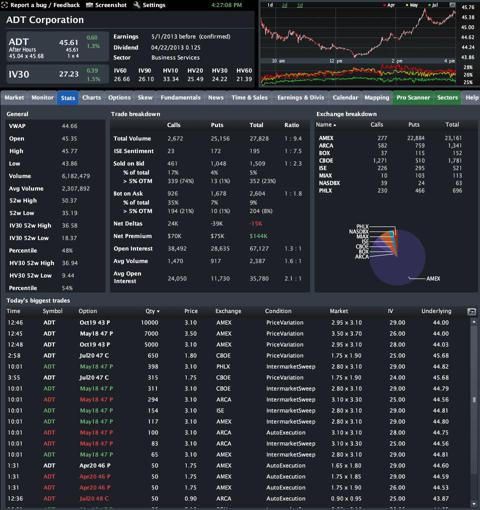Click the up arrow of the trades scrollbar

(x=474, y=322)
